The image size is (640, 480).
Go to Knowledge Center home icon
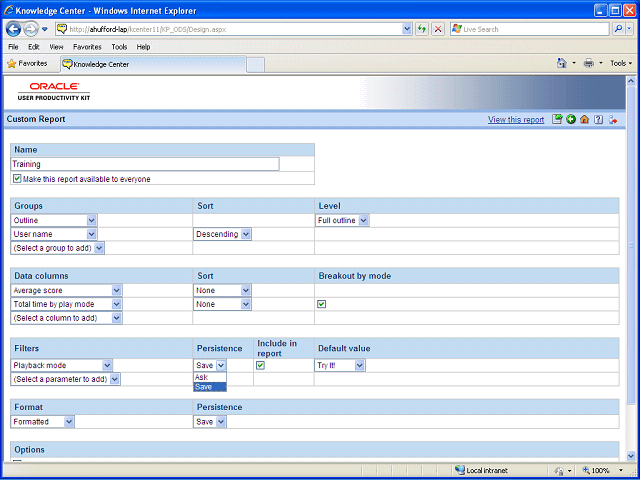click(x=584, y=119)
